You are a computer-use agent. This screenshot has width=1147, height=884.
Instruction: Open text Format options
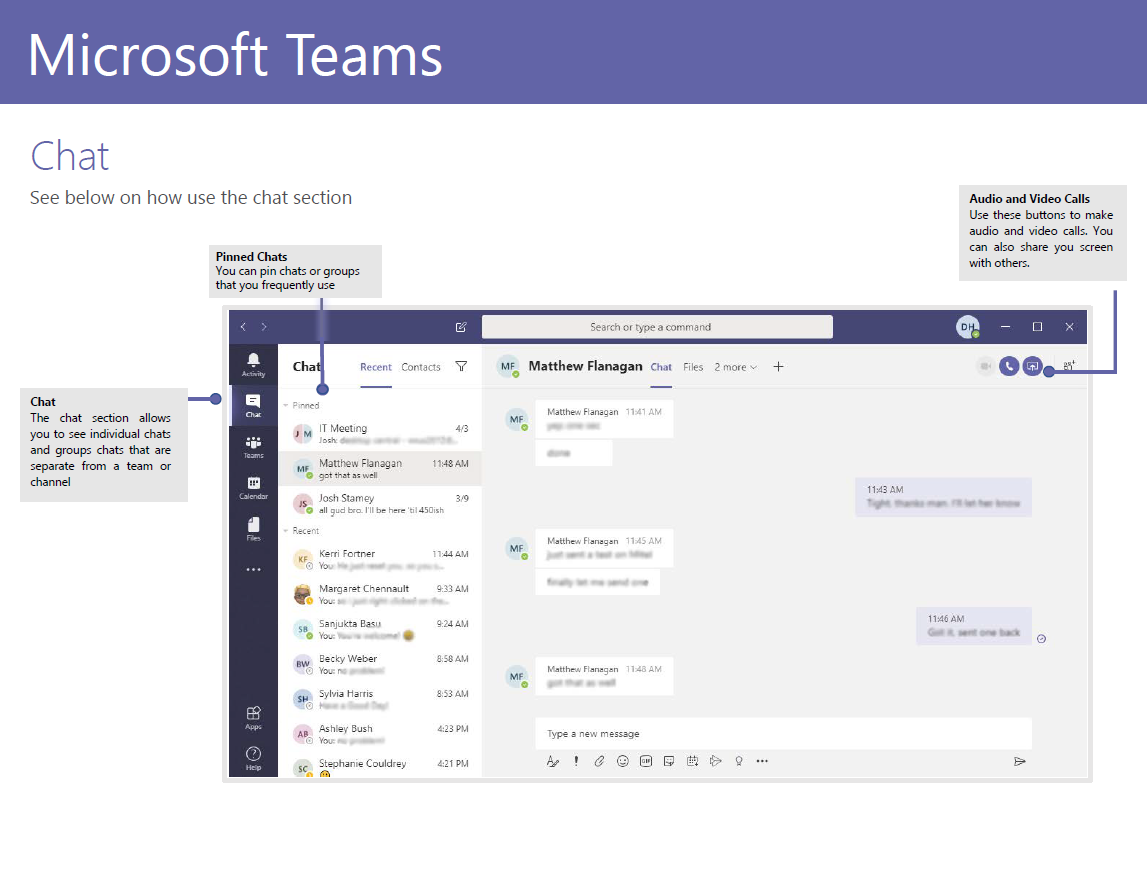click(x=552, y=761)
